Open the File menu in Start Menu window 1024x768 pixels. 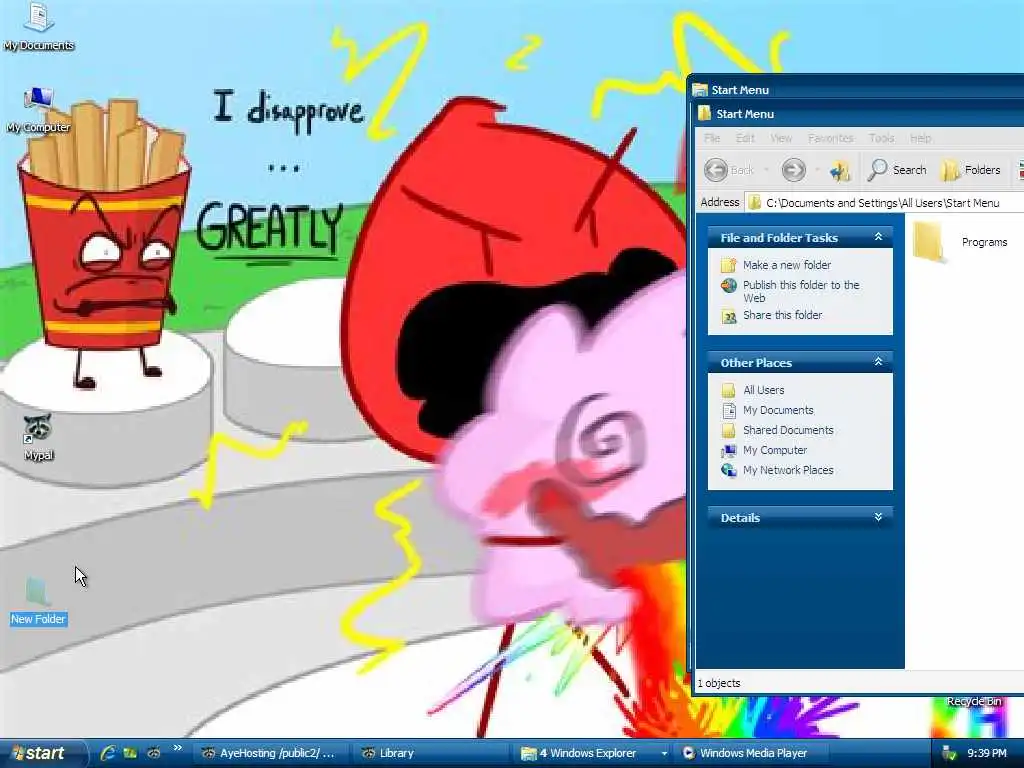[712, 138]
